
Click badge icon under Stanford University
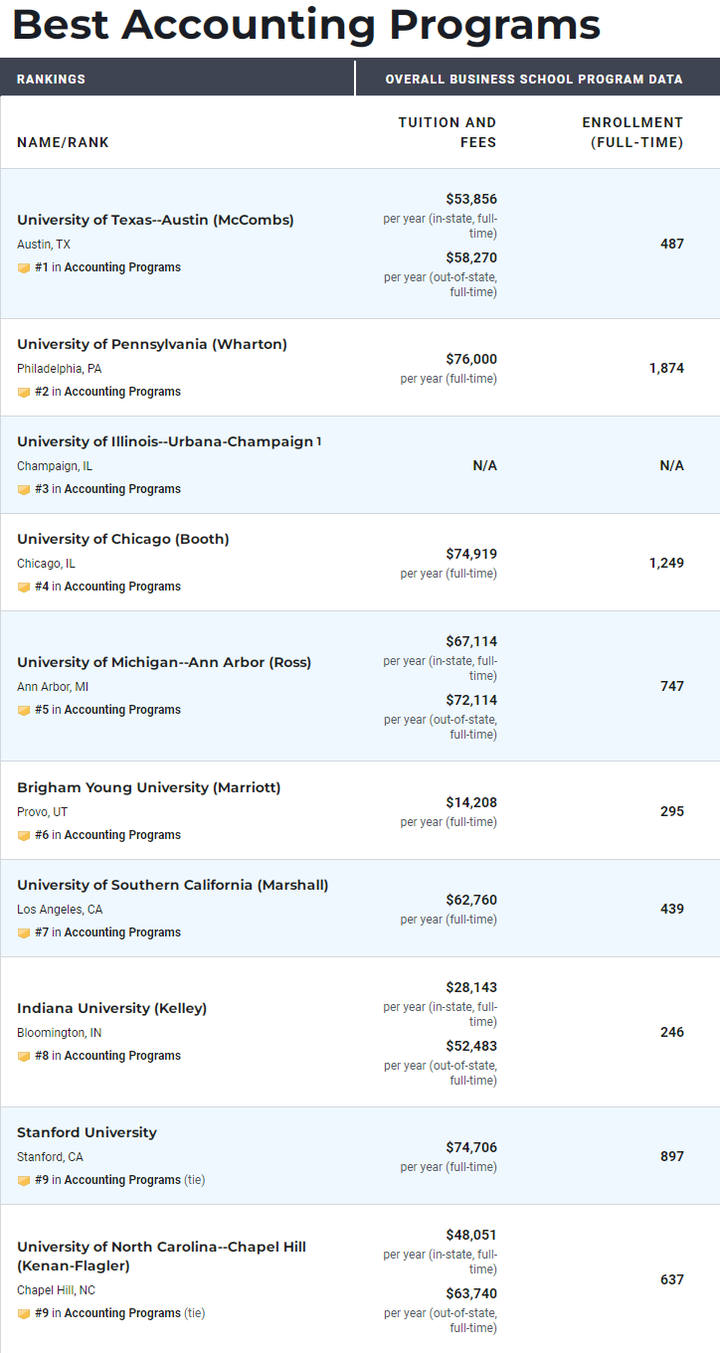point(24,1180)
